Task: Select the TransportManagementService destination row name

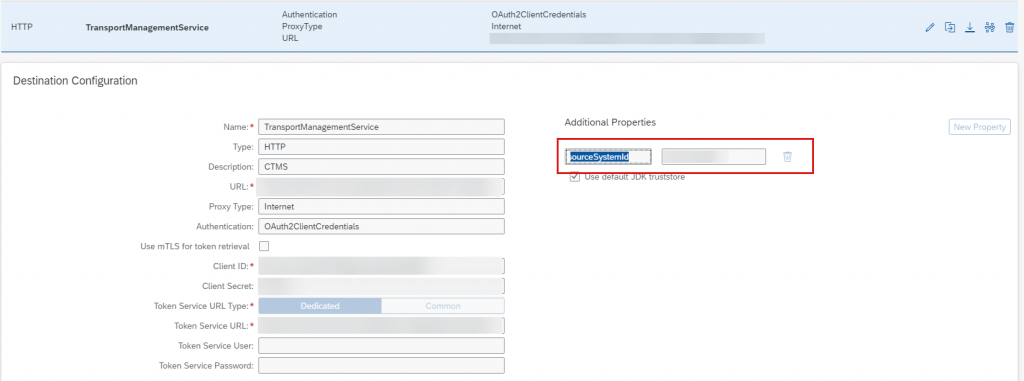Action: pos(147,28)
